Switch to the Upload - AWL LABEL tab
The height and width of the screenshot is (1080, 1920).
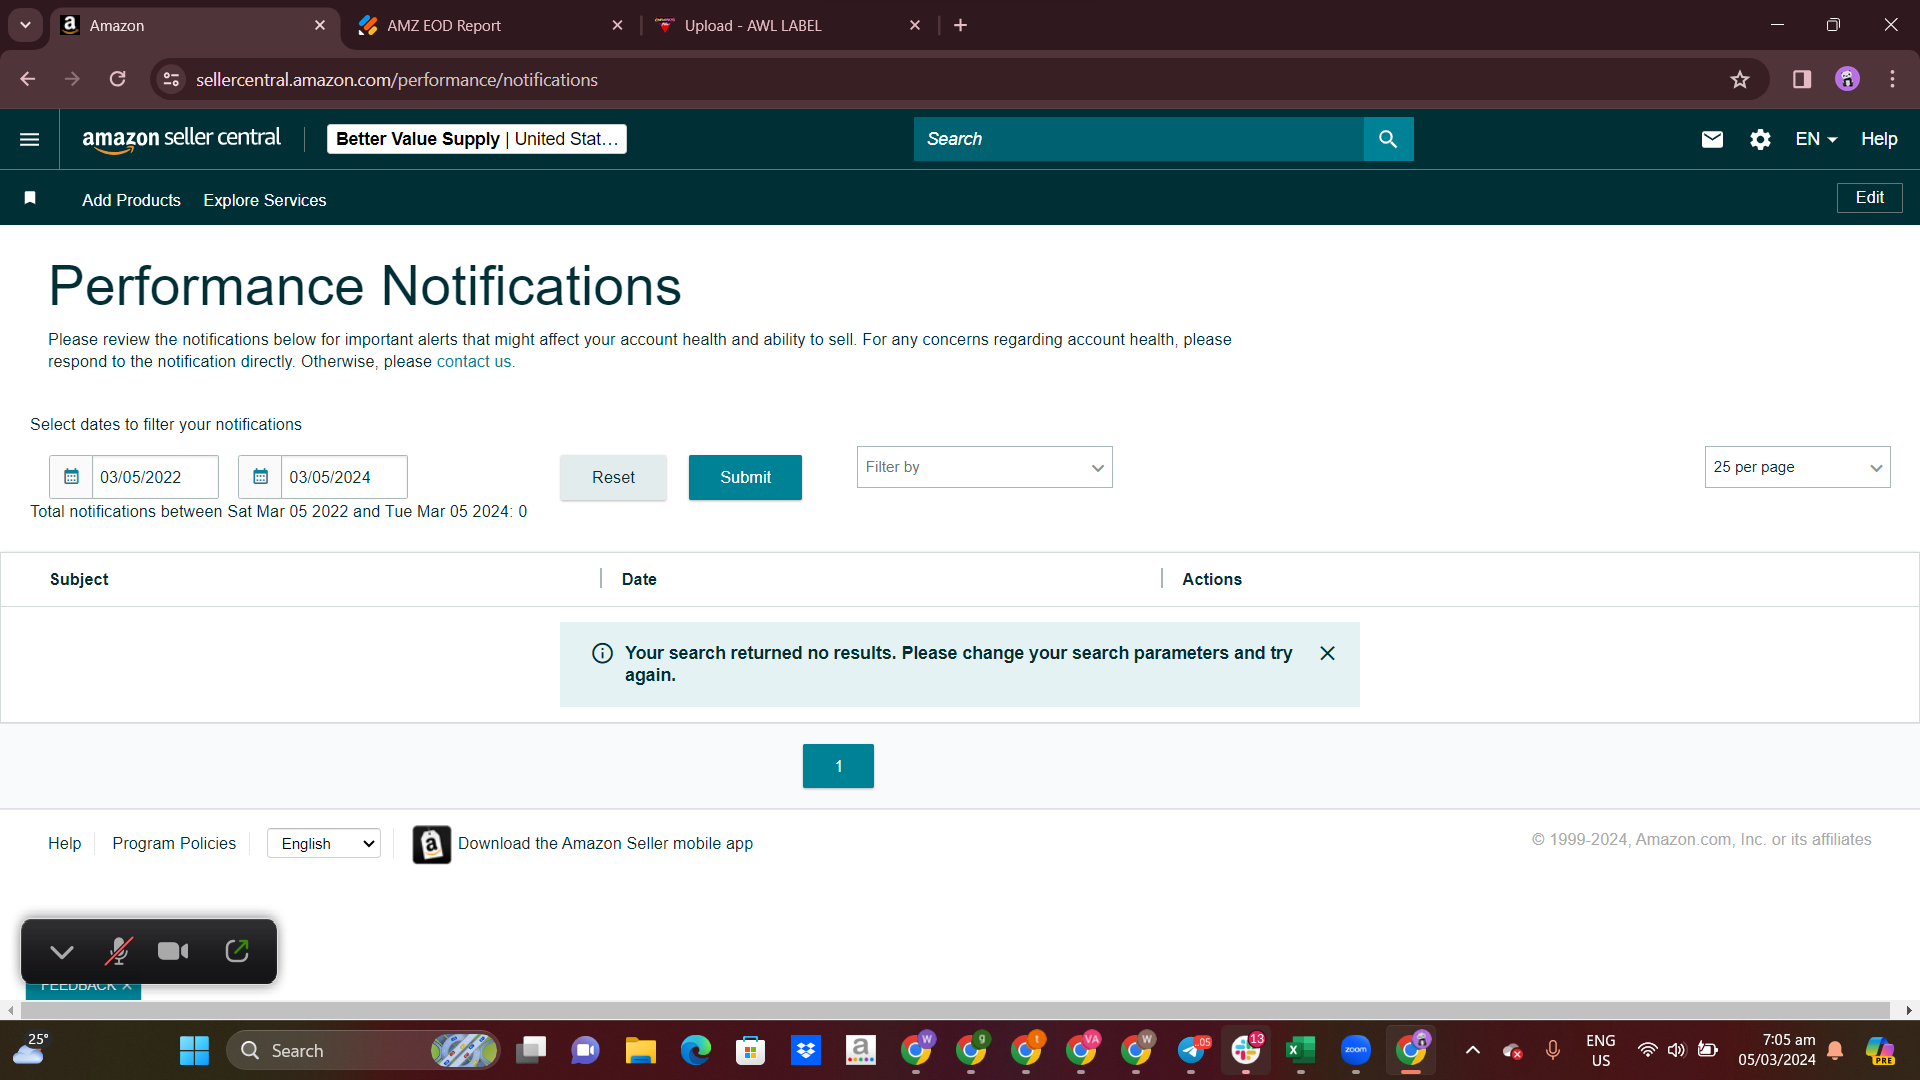point(788,25)
